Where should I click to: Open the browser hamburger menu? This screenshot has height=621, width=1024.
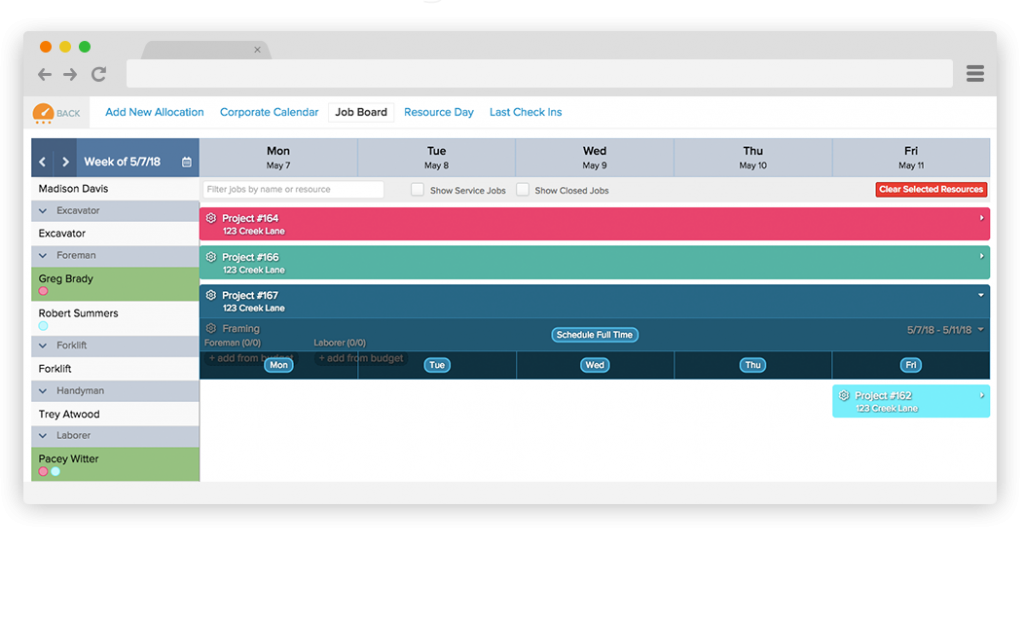pyautogui.click(x=975, y=74)
